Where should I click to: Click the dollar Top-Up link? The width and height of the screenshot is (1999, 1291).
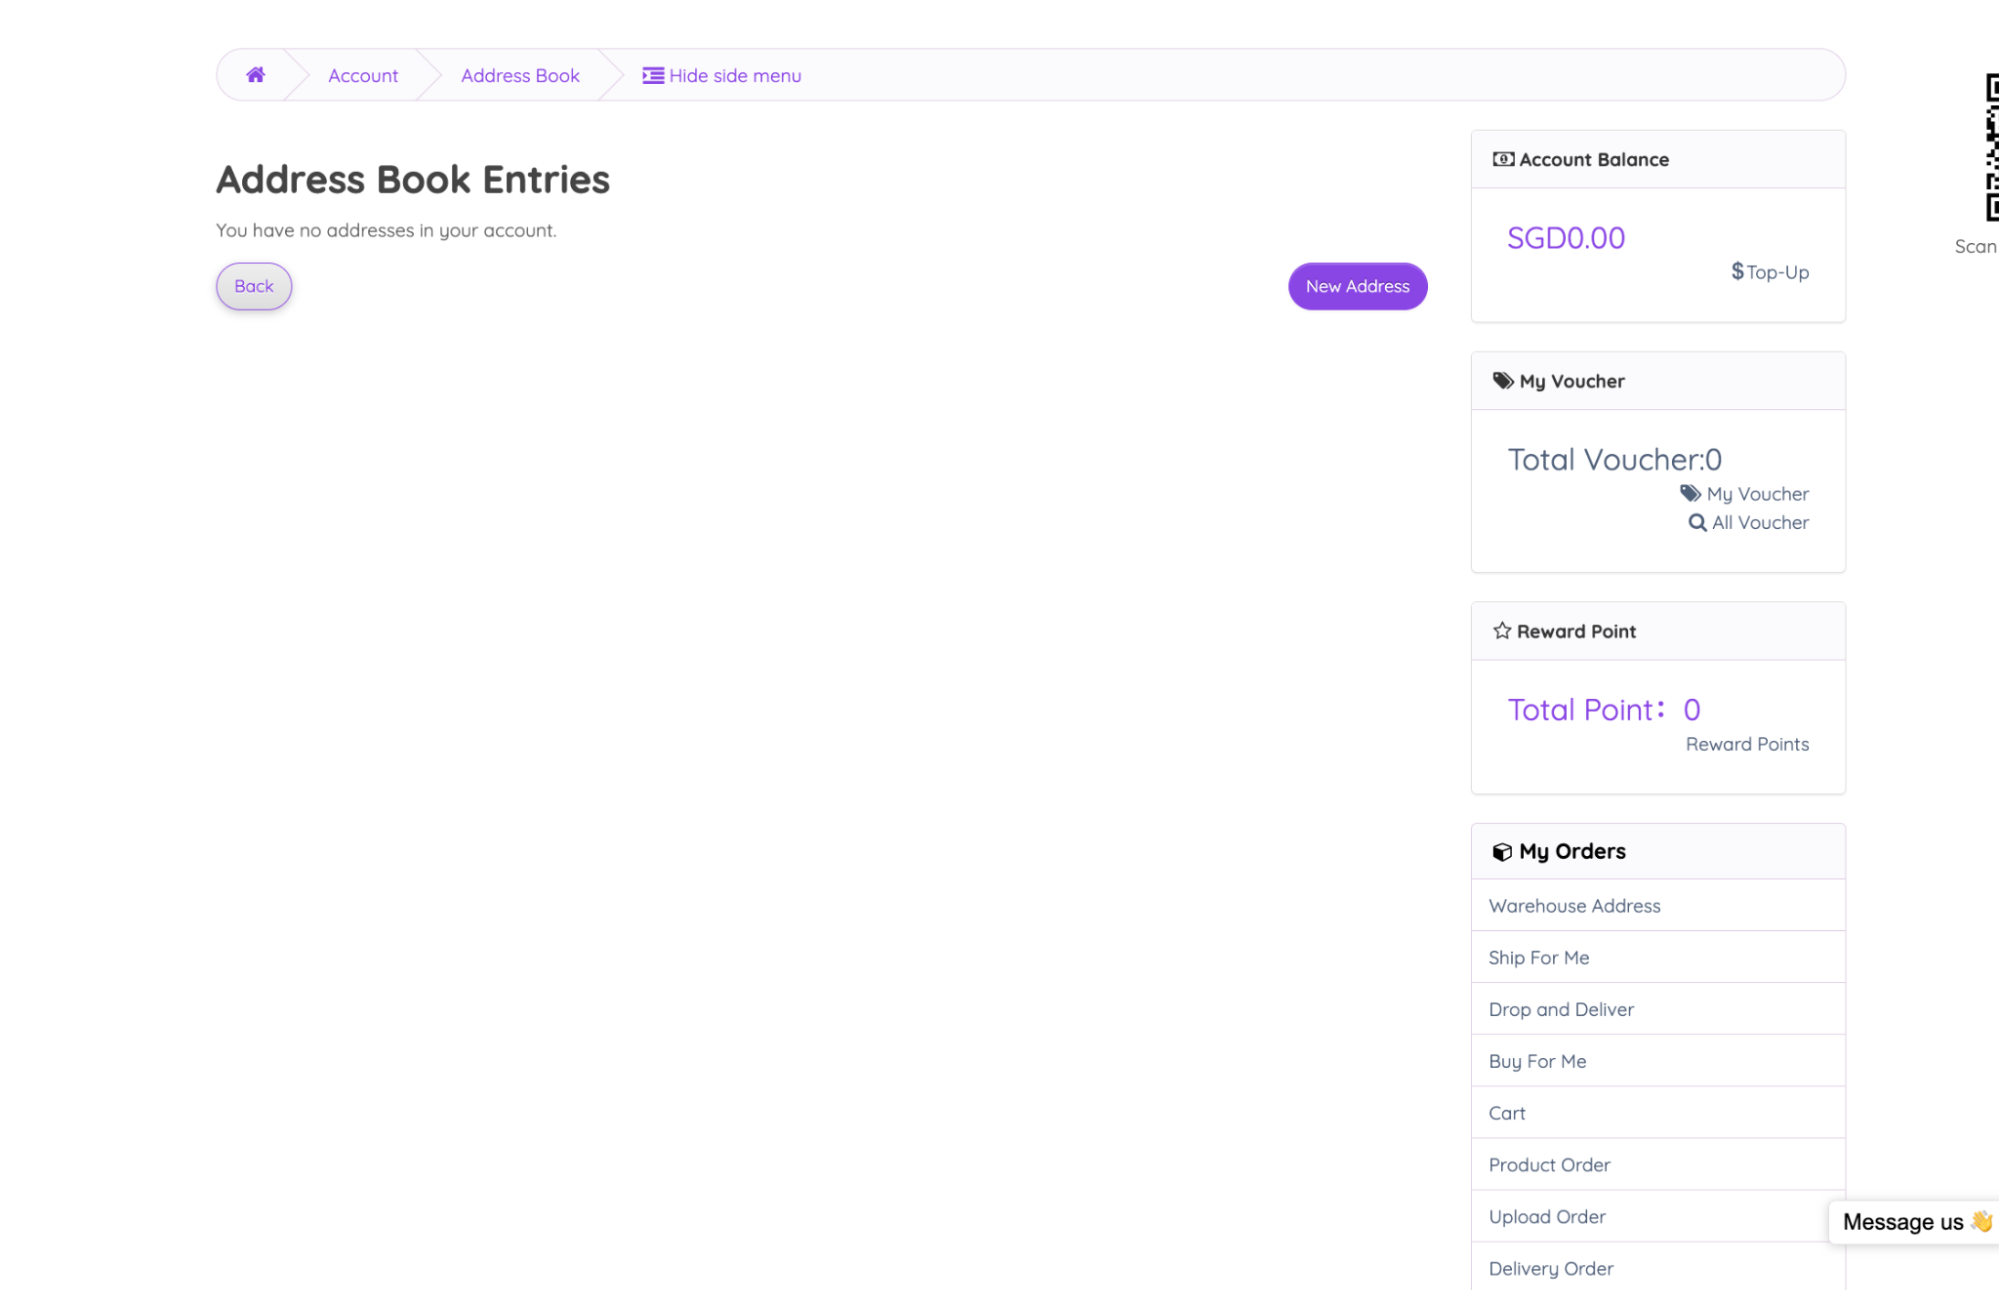coord(1770,272)
